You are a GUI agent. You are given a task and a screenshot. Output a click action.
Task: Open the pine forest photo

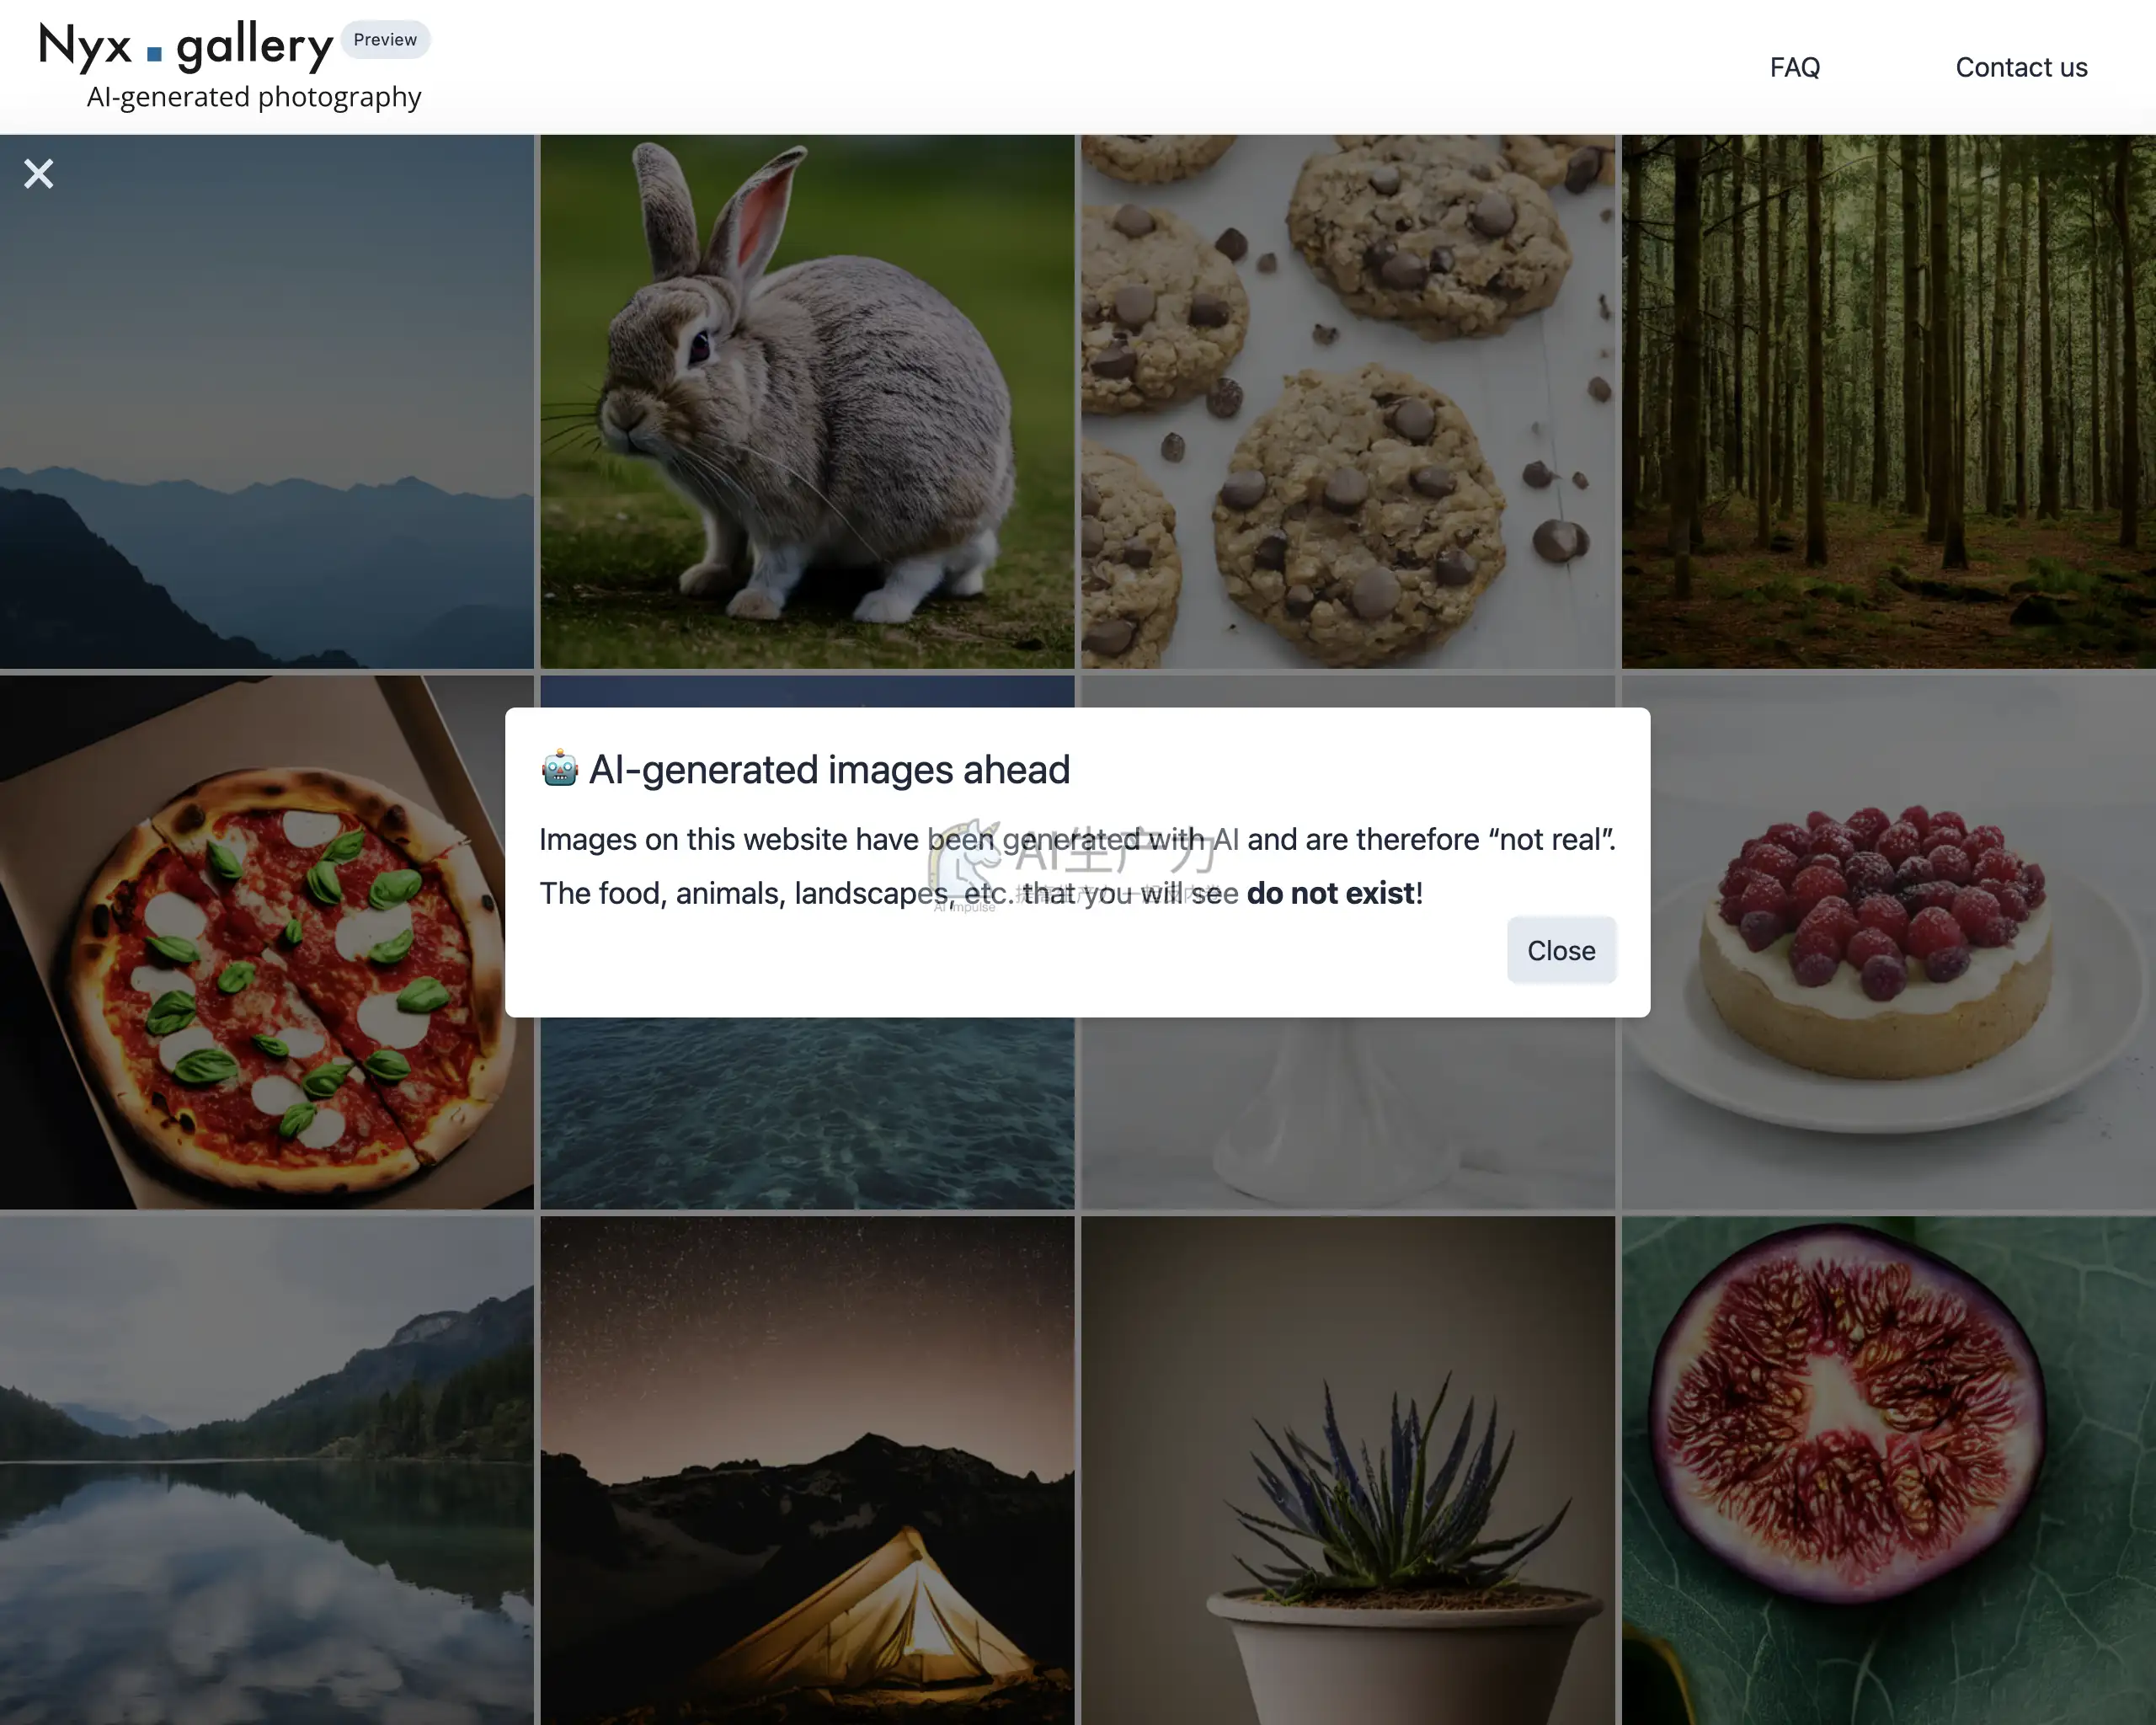pyautogui.click(x=1888, y=401)
